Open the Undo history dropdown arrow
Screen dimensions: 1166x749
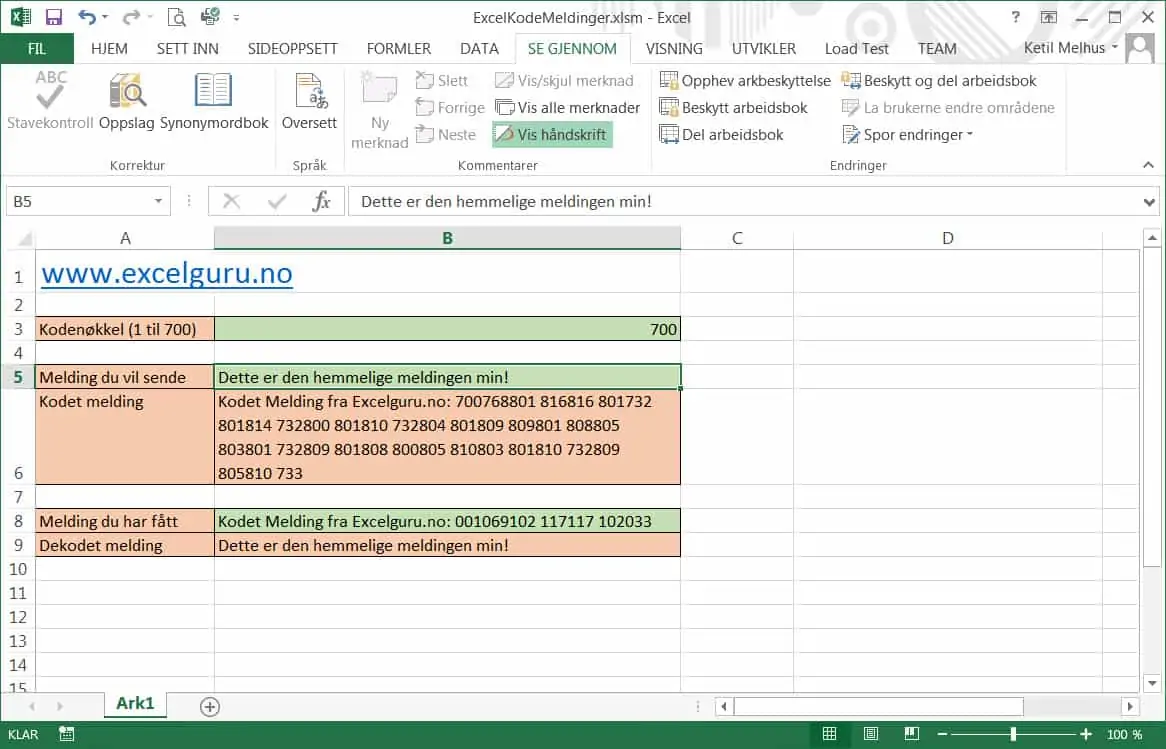tap(105, 17)
